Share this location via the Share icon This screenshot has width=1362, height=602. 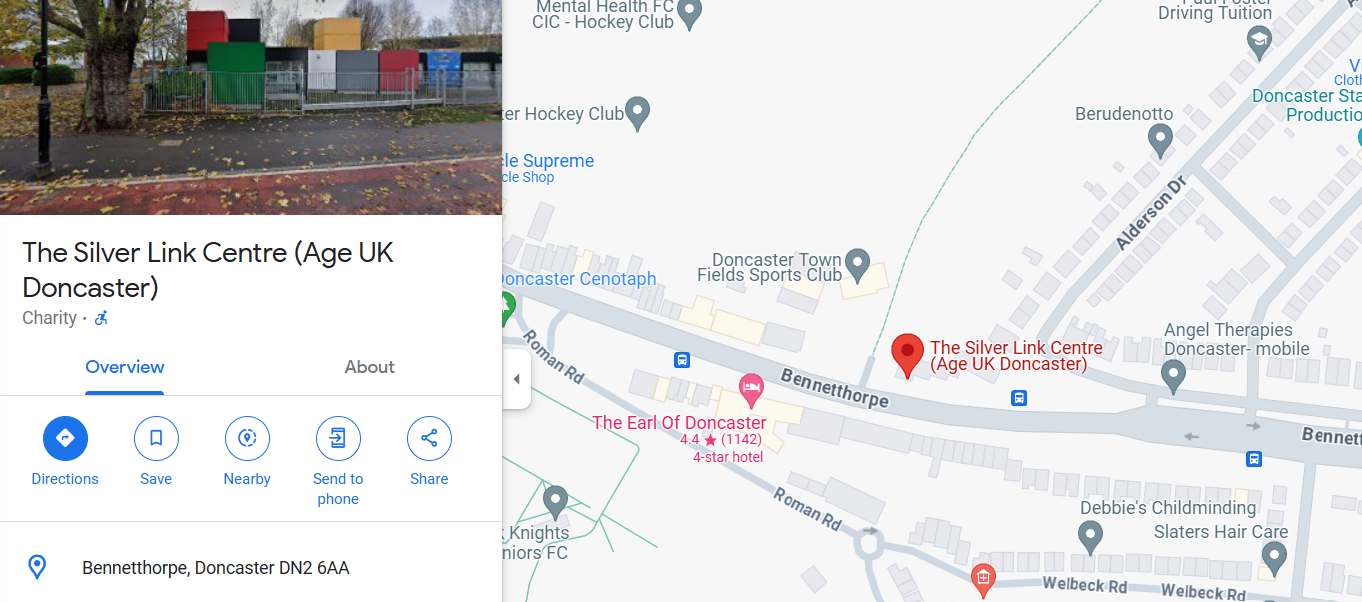[429, 438]
